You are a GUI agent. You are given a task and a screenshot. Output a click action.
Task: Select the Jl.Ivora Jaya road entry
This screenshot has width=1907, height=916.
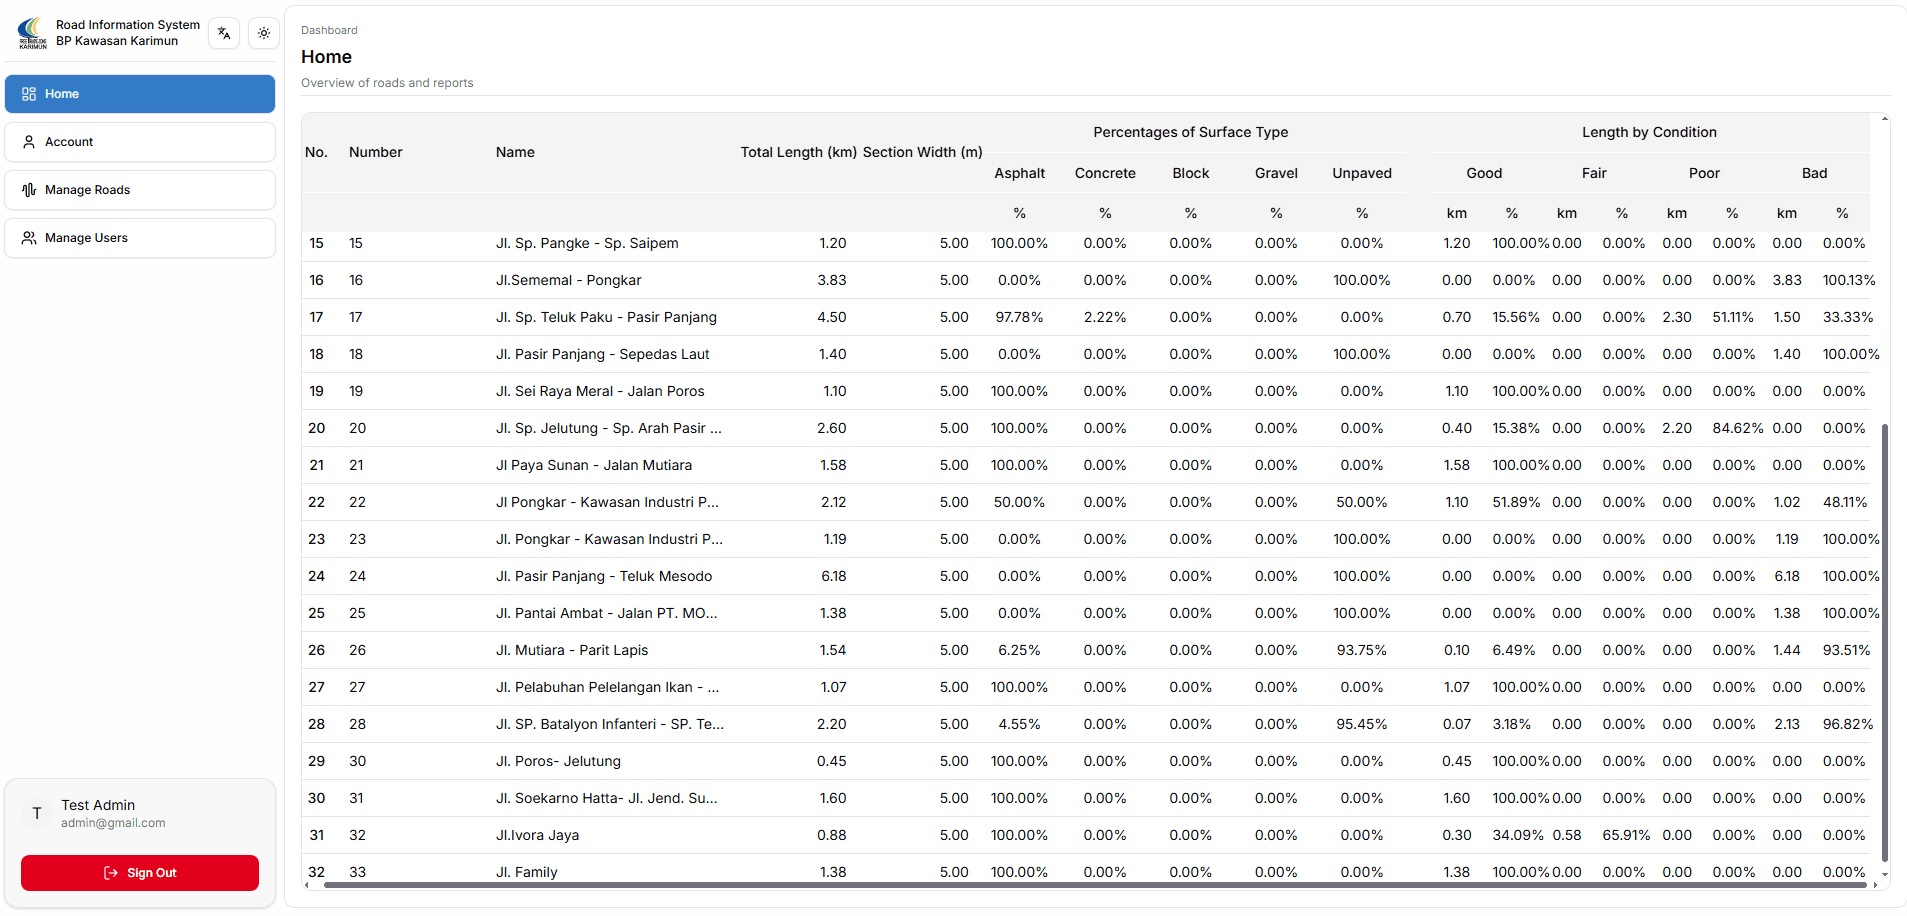(538, 835)
